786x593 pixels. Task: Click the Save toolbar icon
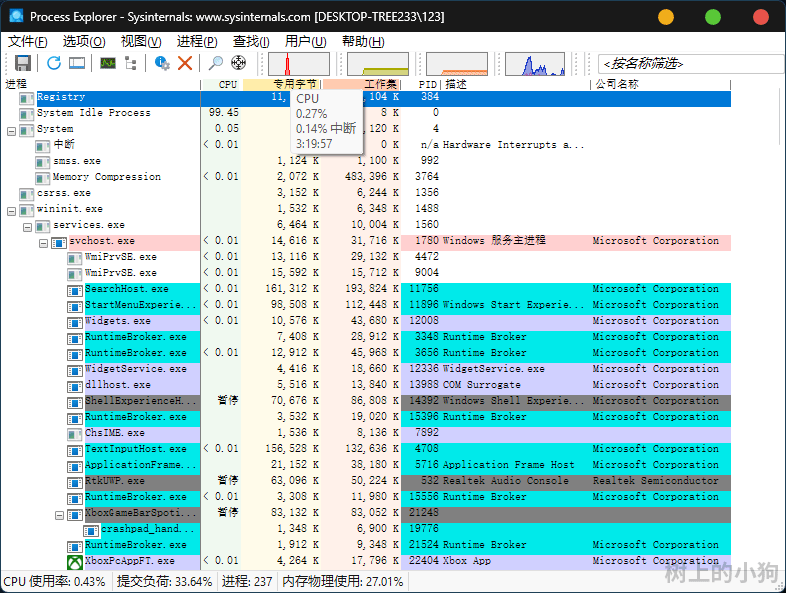(22, 63)
